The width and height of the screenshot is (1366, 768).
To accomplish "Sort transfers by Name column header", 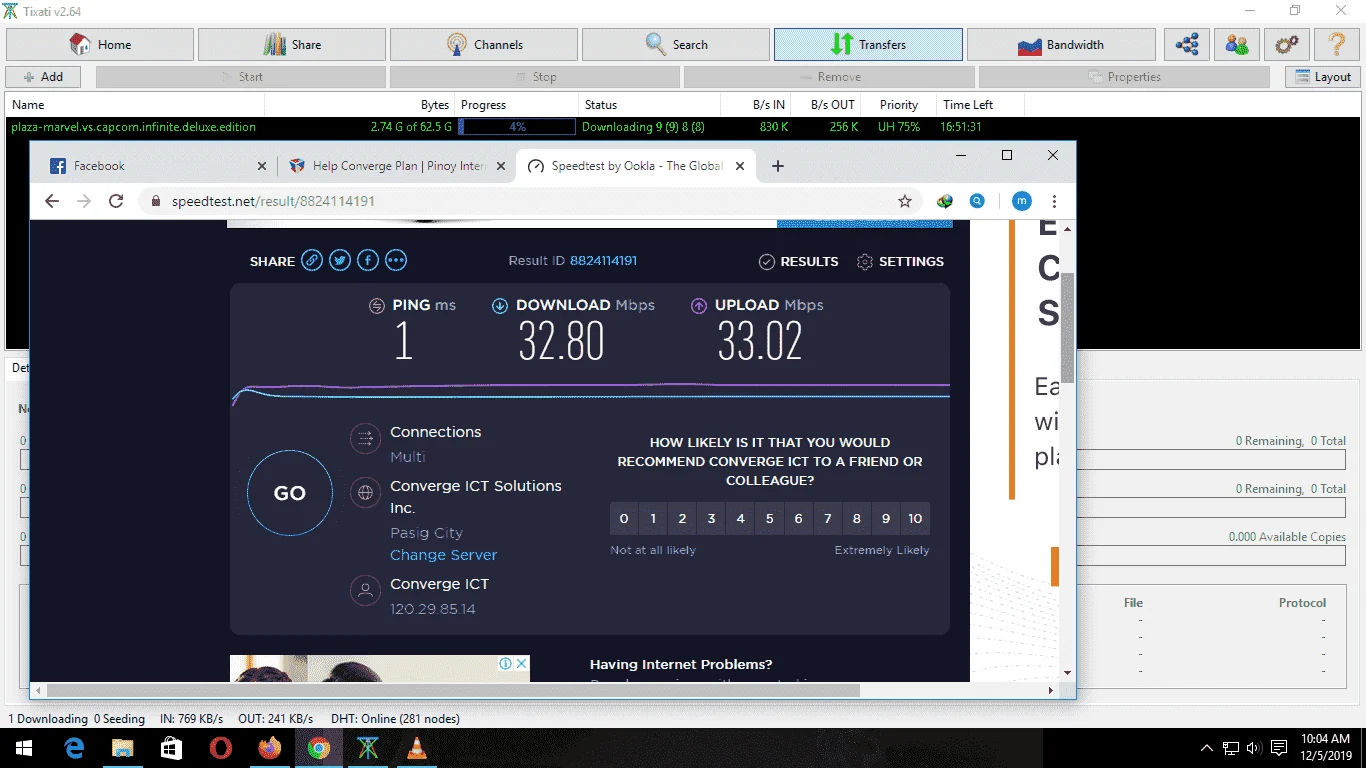I will (x=135, y=105).
